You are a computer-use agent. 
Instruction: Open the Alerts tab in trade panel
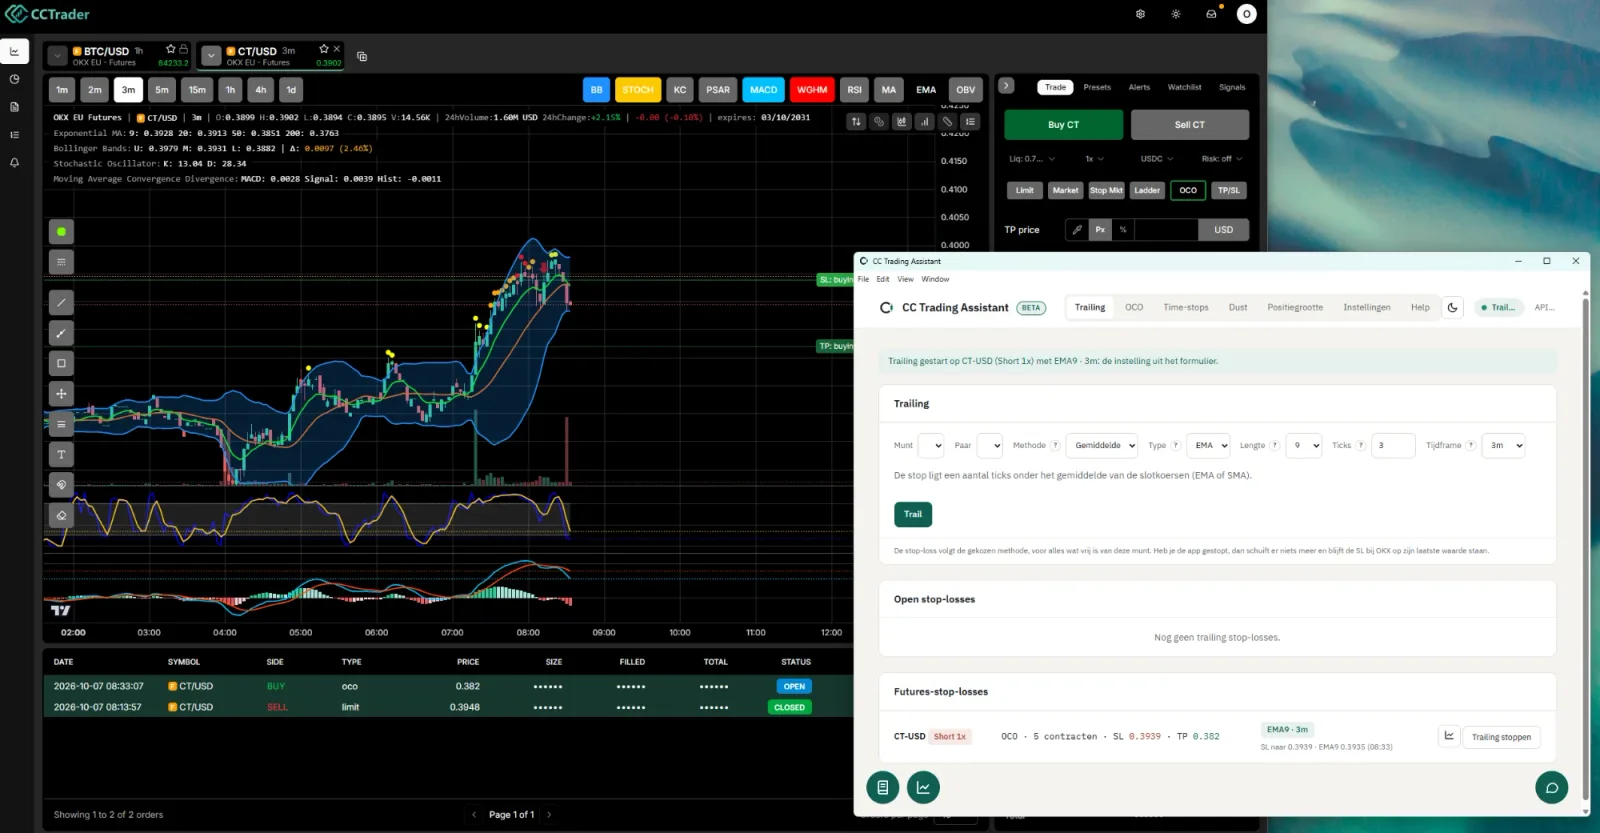(1139, 87)
